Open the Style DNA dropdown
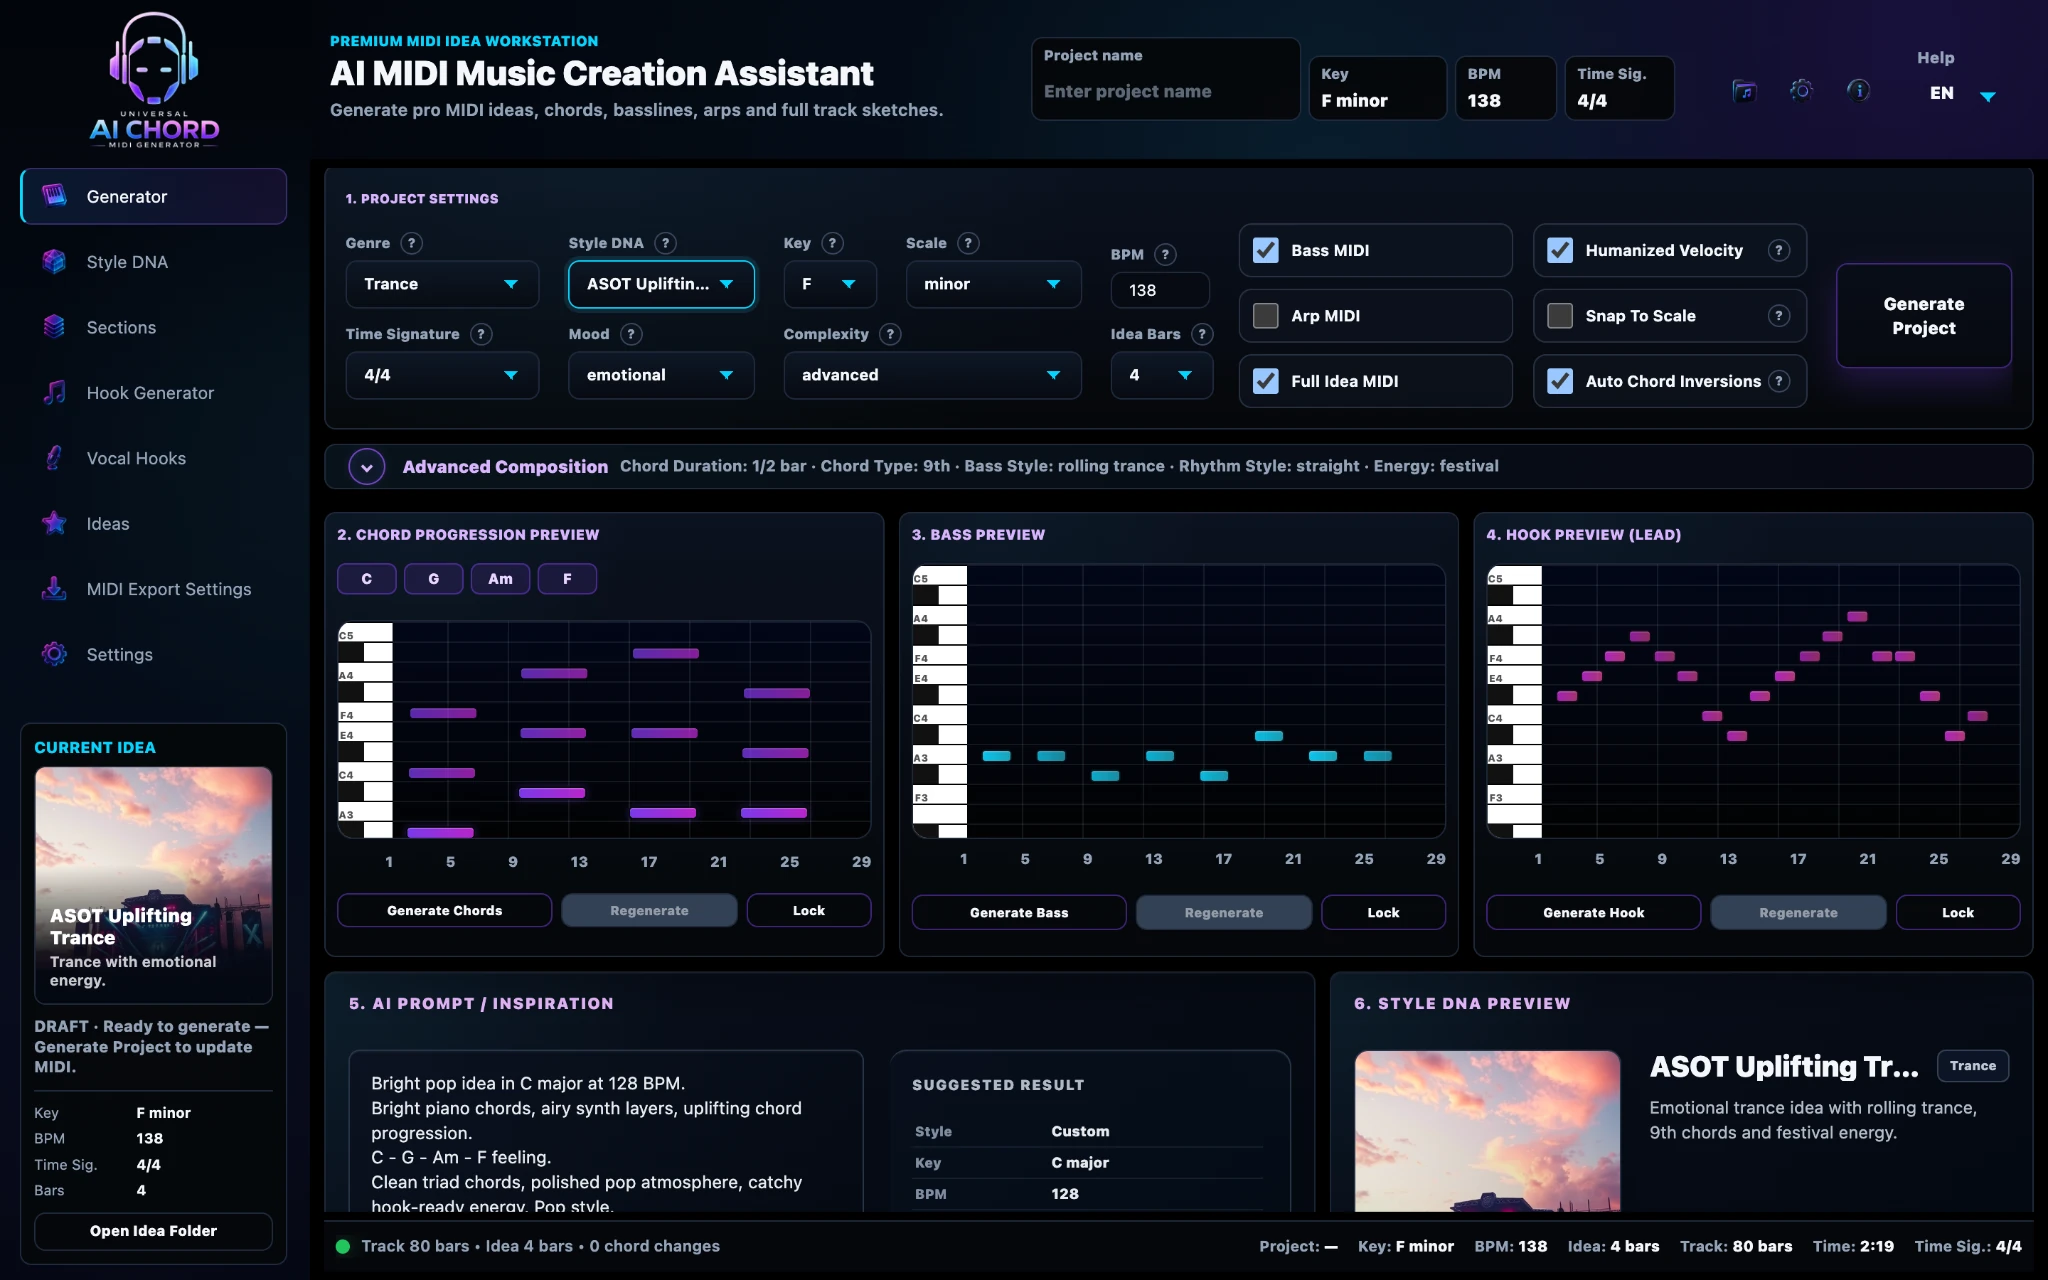This screenshot has width=2048, height=1280. [661, 284]
